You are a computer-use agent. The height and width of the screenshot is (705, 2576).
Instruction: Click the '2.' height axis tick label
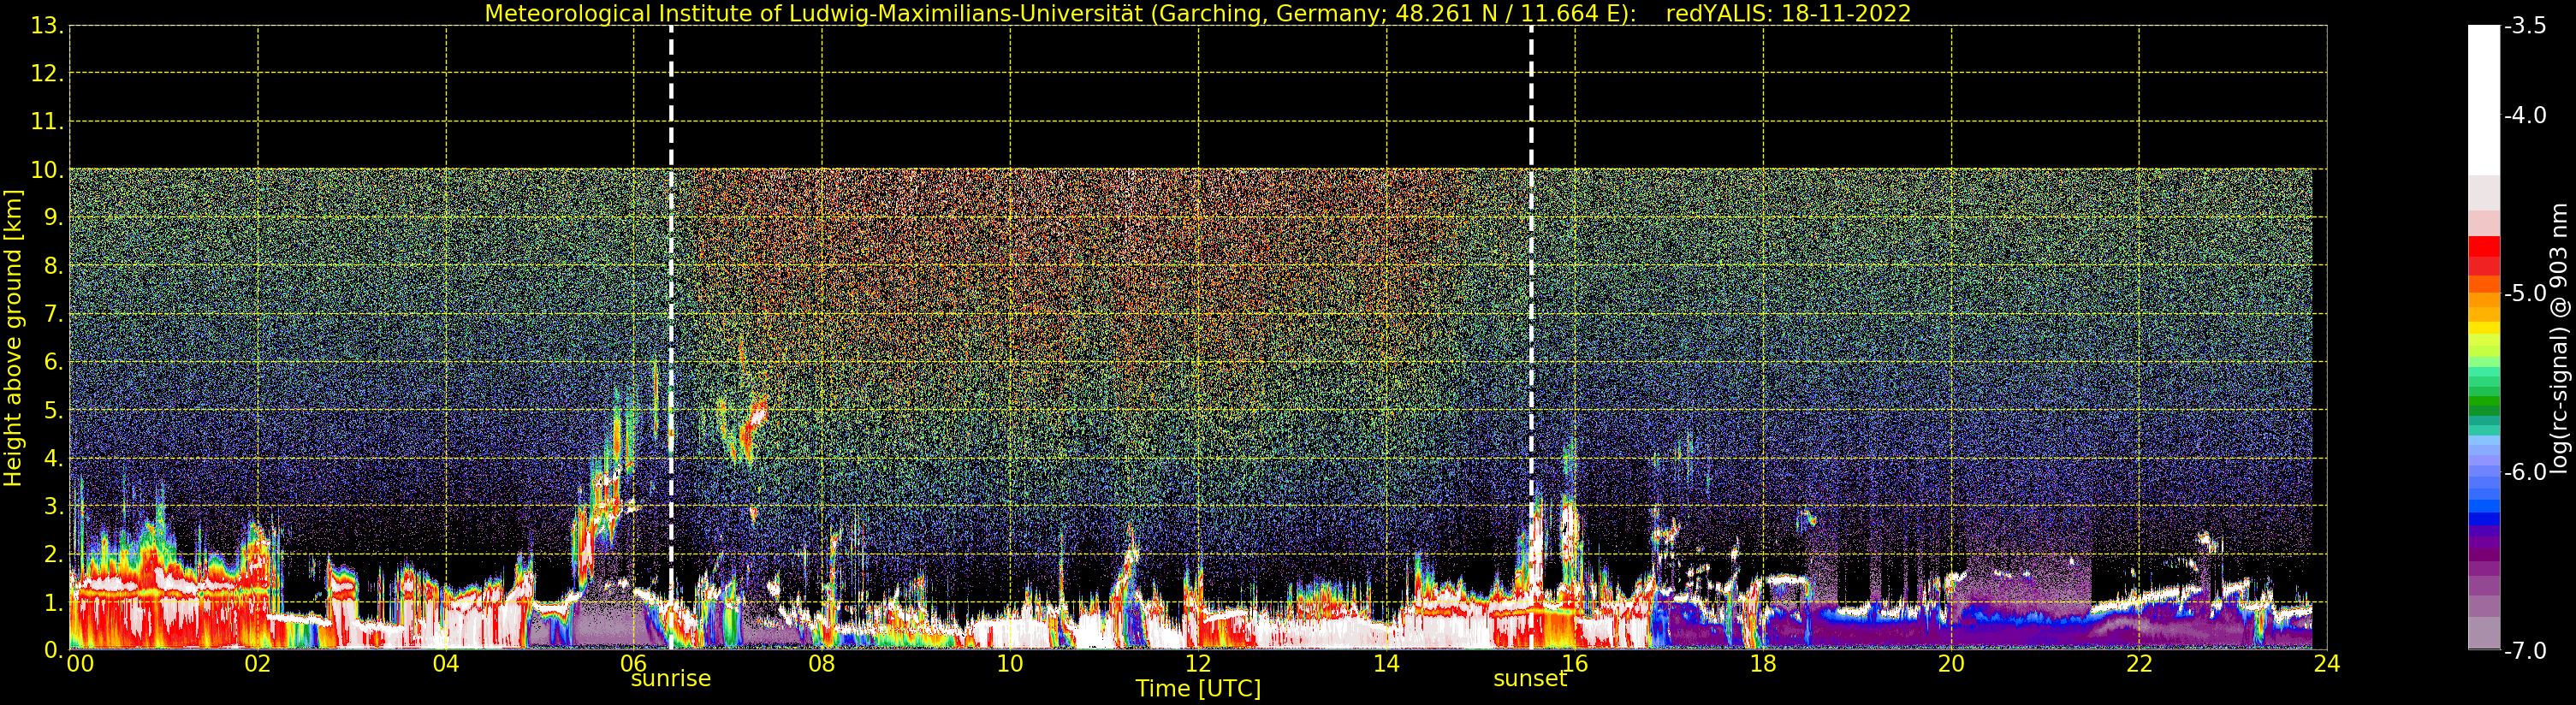point(54,555)
